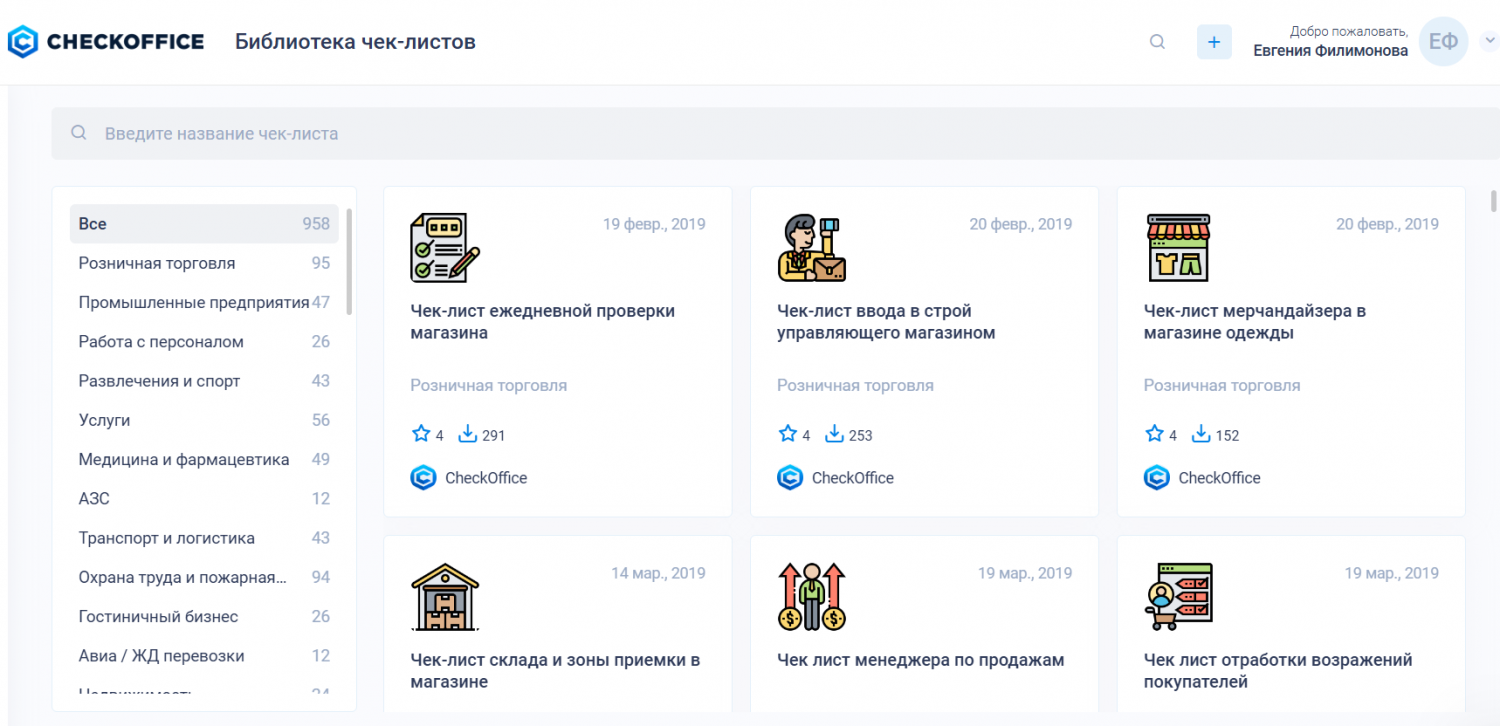
Task: Click the CheckOffice logo icon
Action: pyautogui.click(x=23, y=42)
